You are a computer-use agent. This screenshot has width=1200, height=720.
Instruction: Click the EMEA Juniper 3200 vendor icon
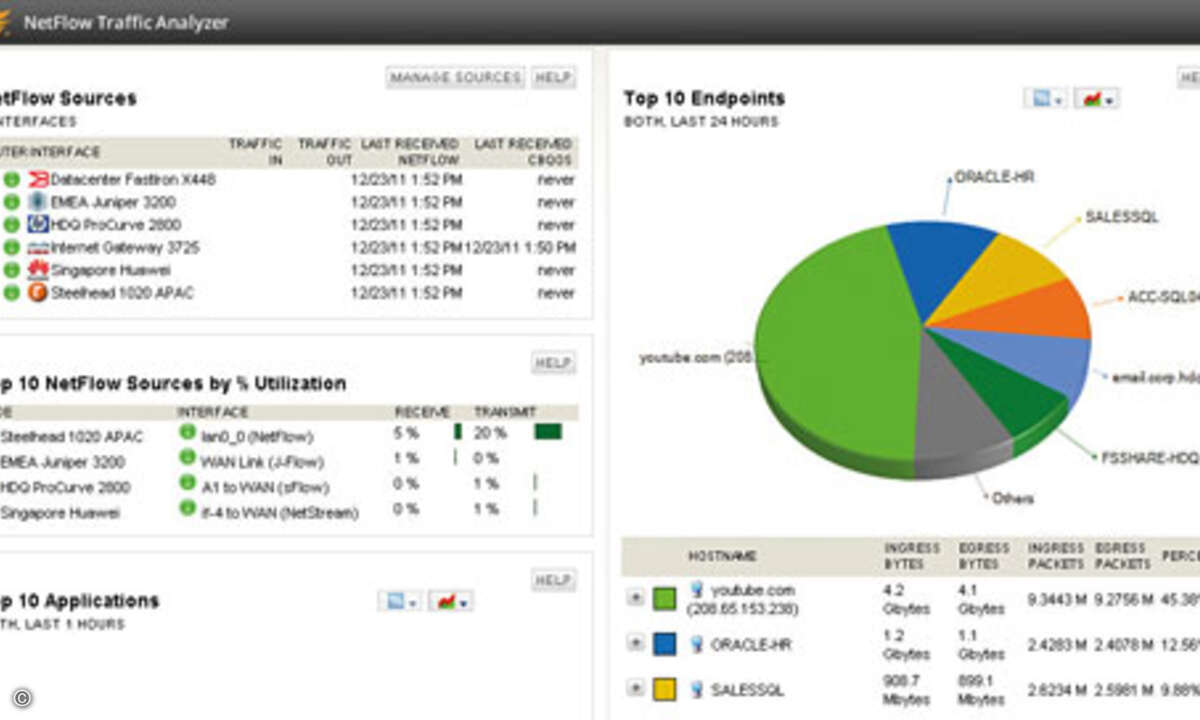pos(38,202)
